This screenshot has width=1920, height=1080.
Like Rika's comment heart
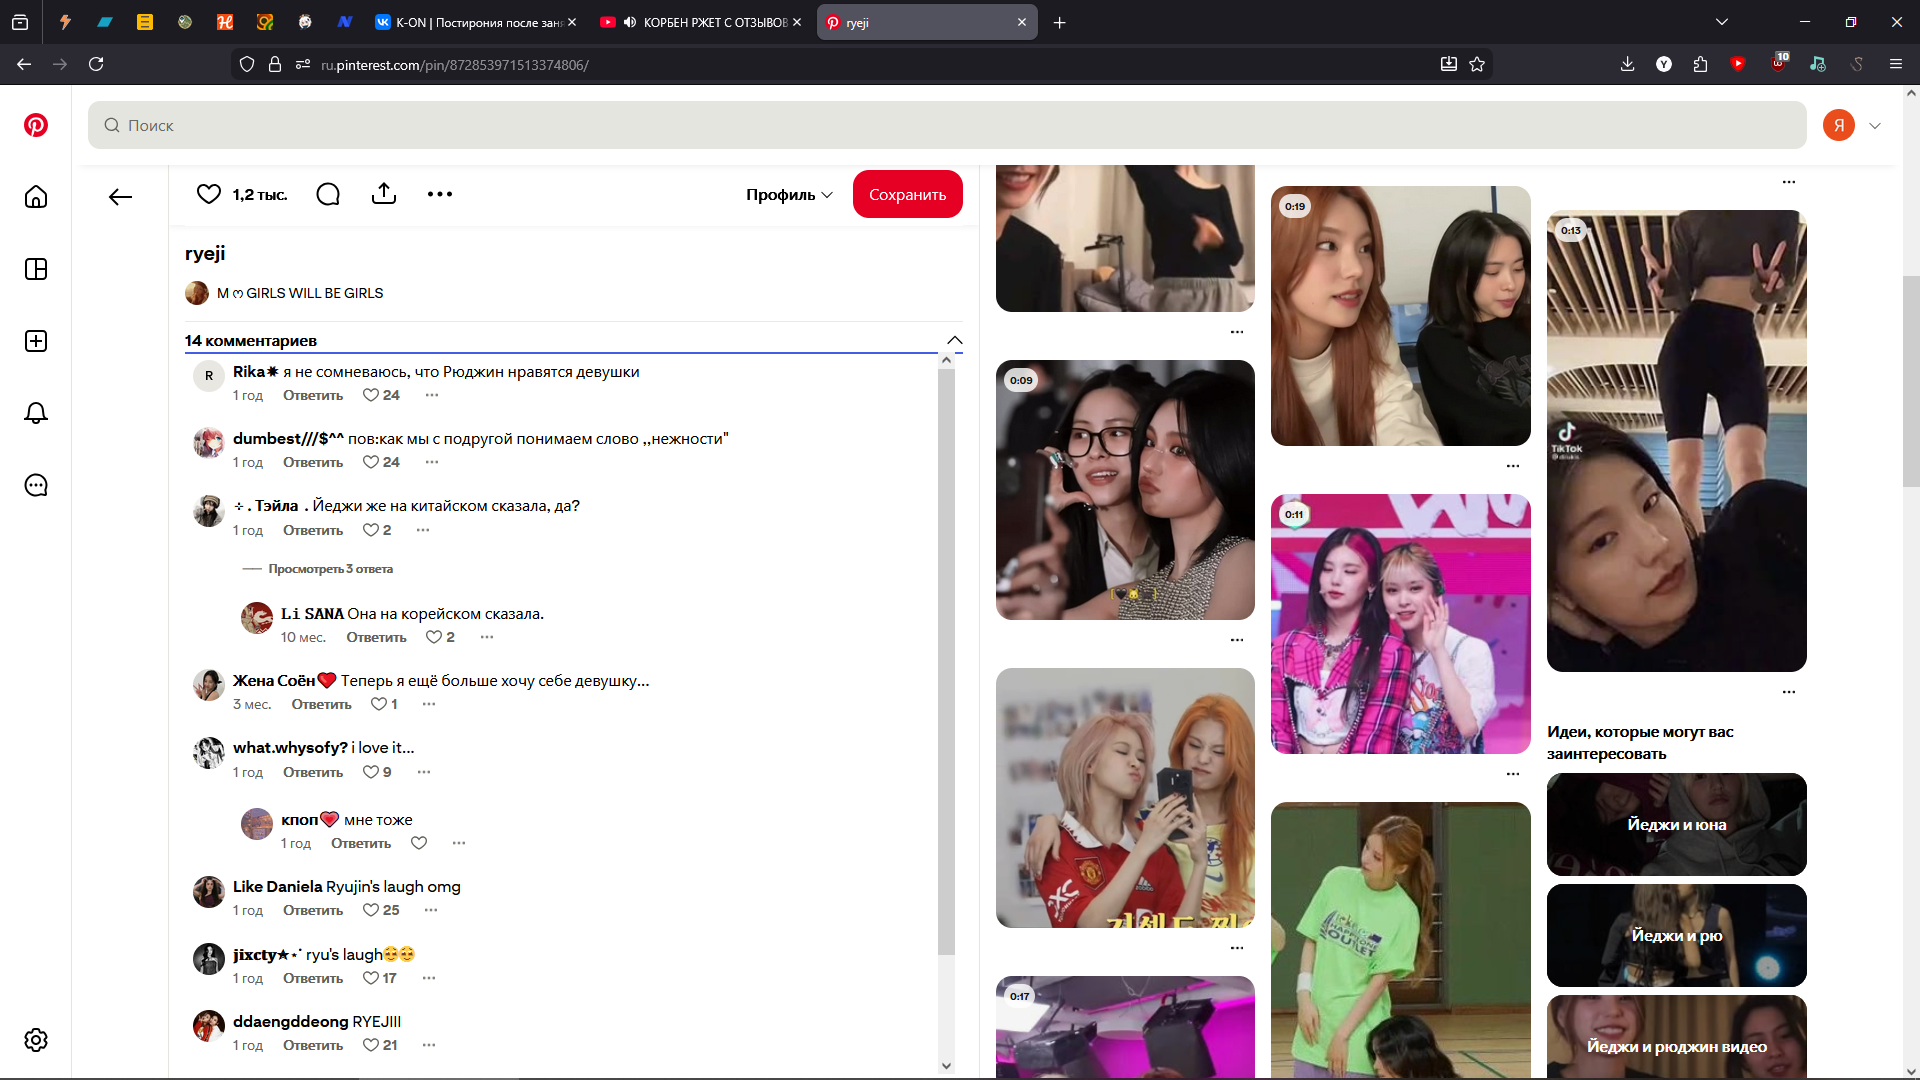[371, 395]
